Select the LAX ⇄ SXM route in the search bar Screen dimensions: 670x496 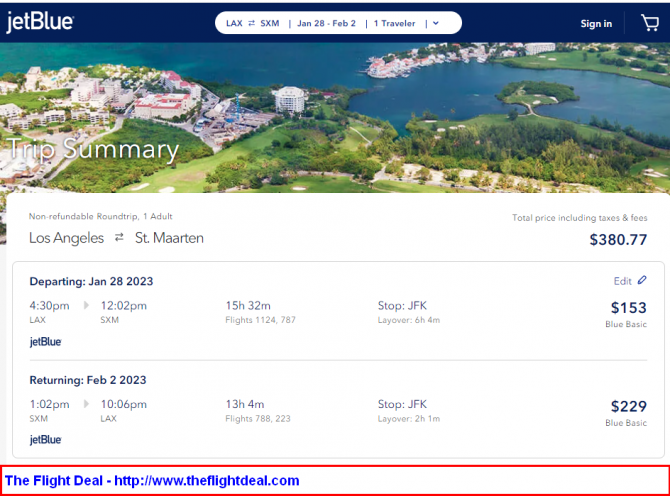tap(252, 23)
